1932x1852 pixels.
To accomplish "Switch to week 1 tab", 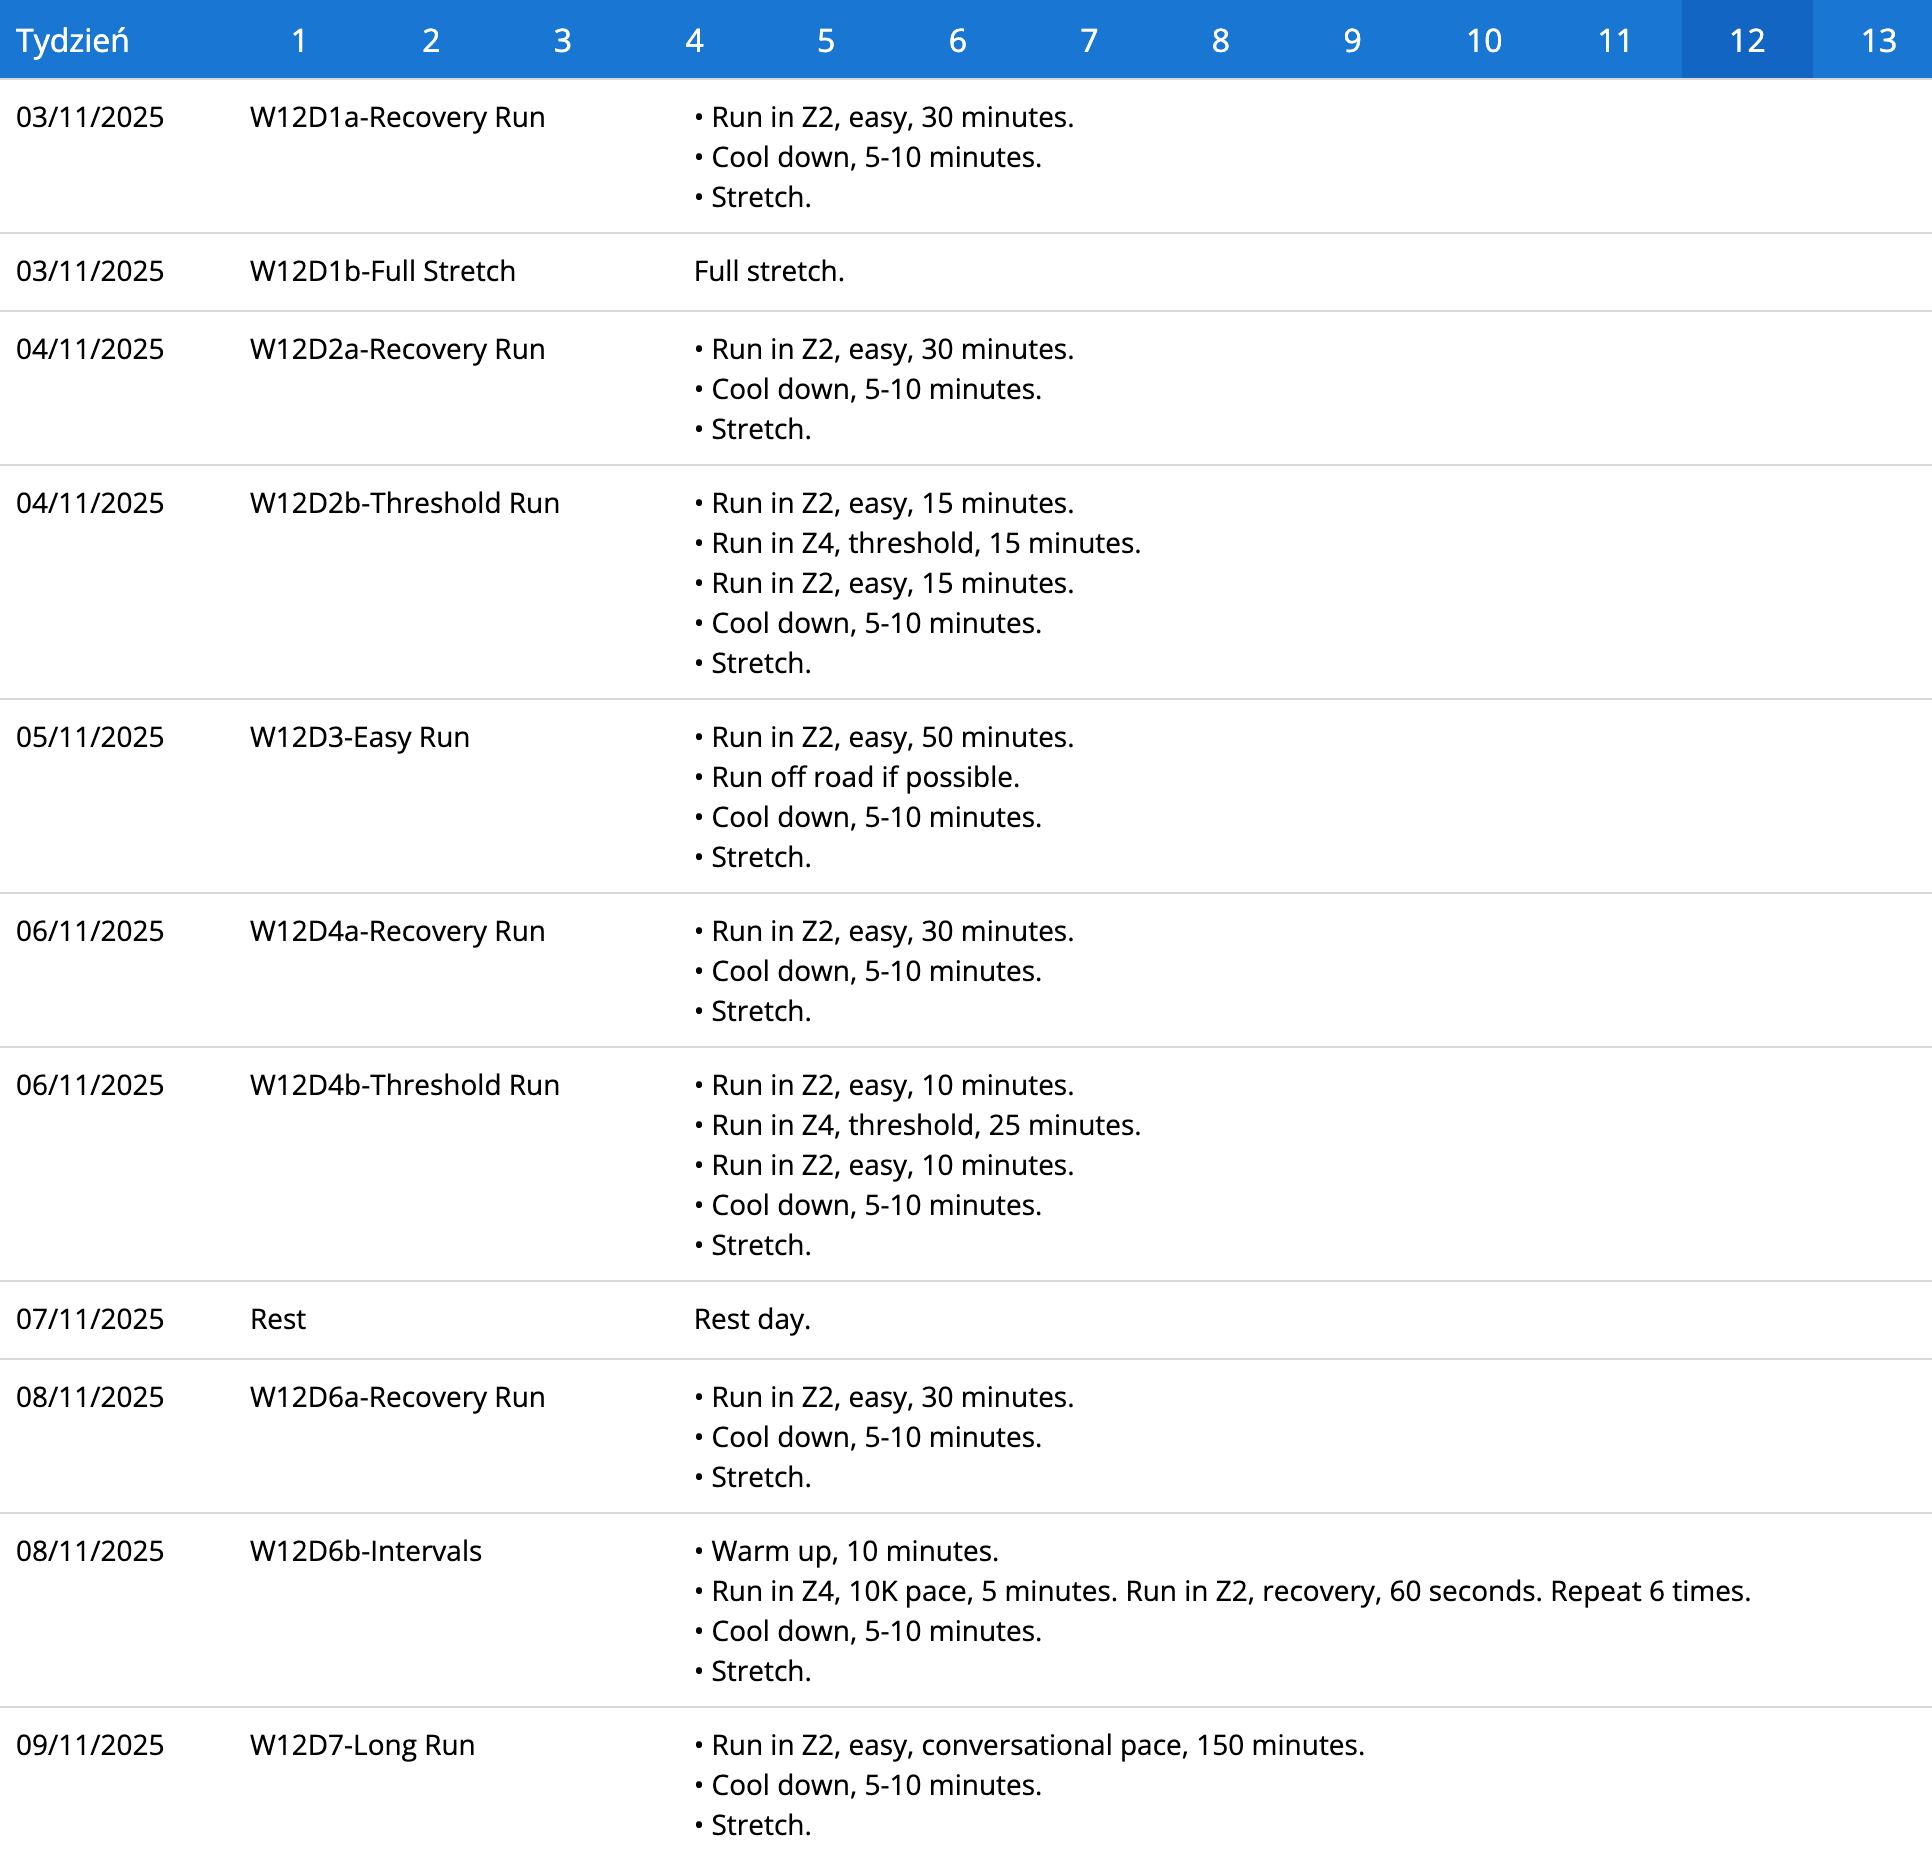I will pyautogui.click(x=298, y=40).
